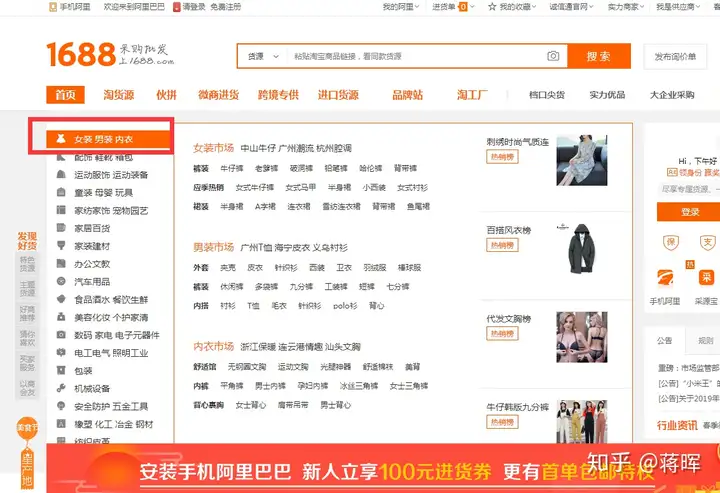Open the 进口货源 navigation tab
Screen dimensions: 720x493
click(x=338, y=95)
